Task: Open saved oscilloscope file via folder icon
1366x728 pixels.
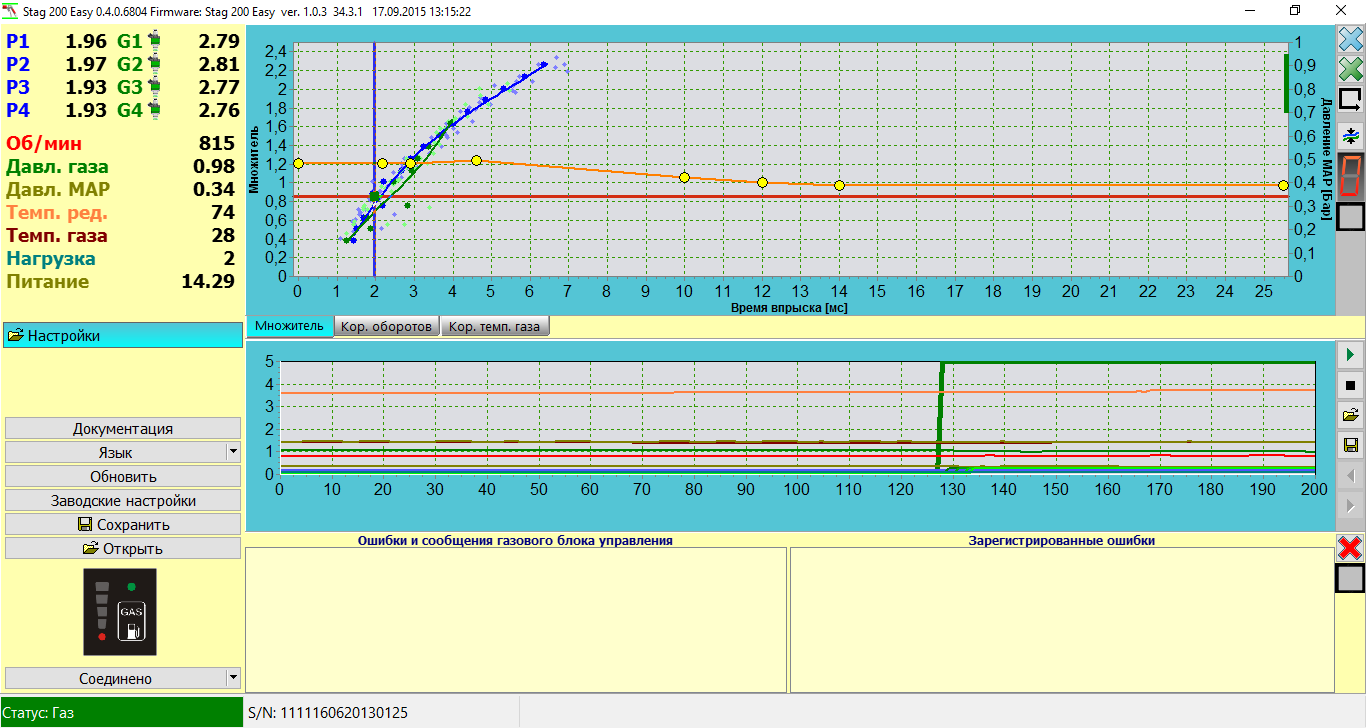Action: click(1350, 415)
